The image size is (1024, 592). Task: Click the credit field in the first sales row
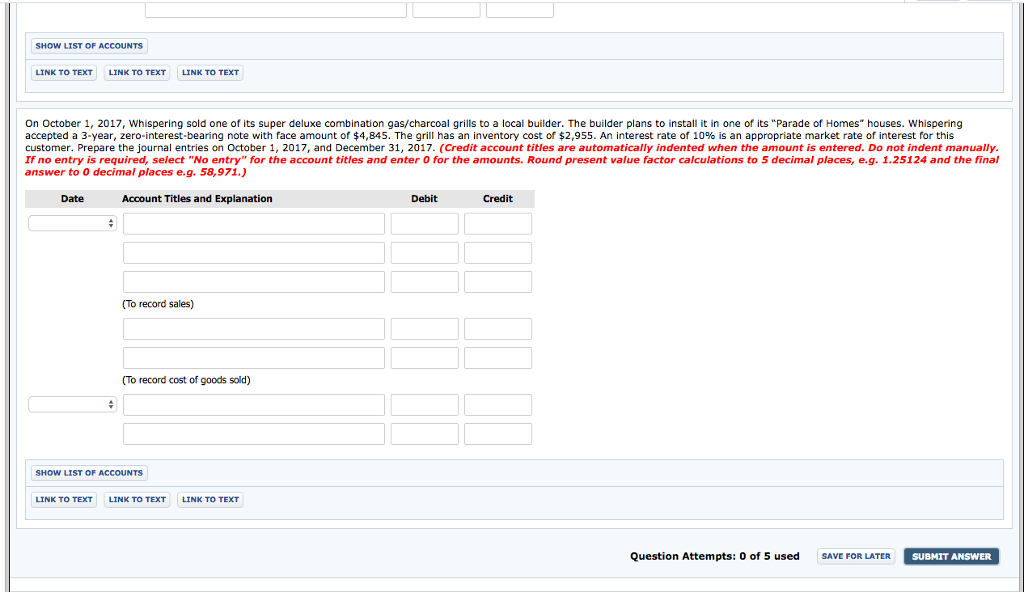point(498,223)
